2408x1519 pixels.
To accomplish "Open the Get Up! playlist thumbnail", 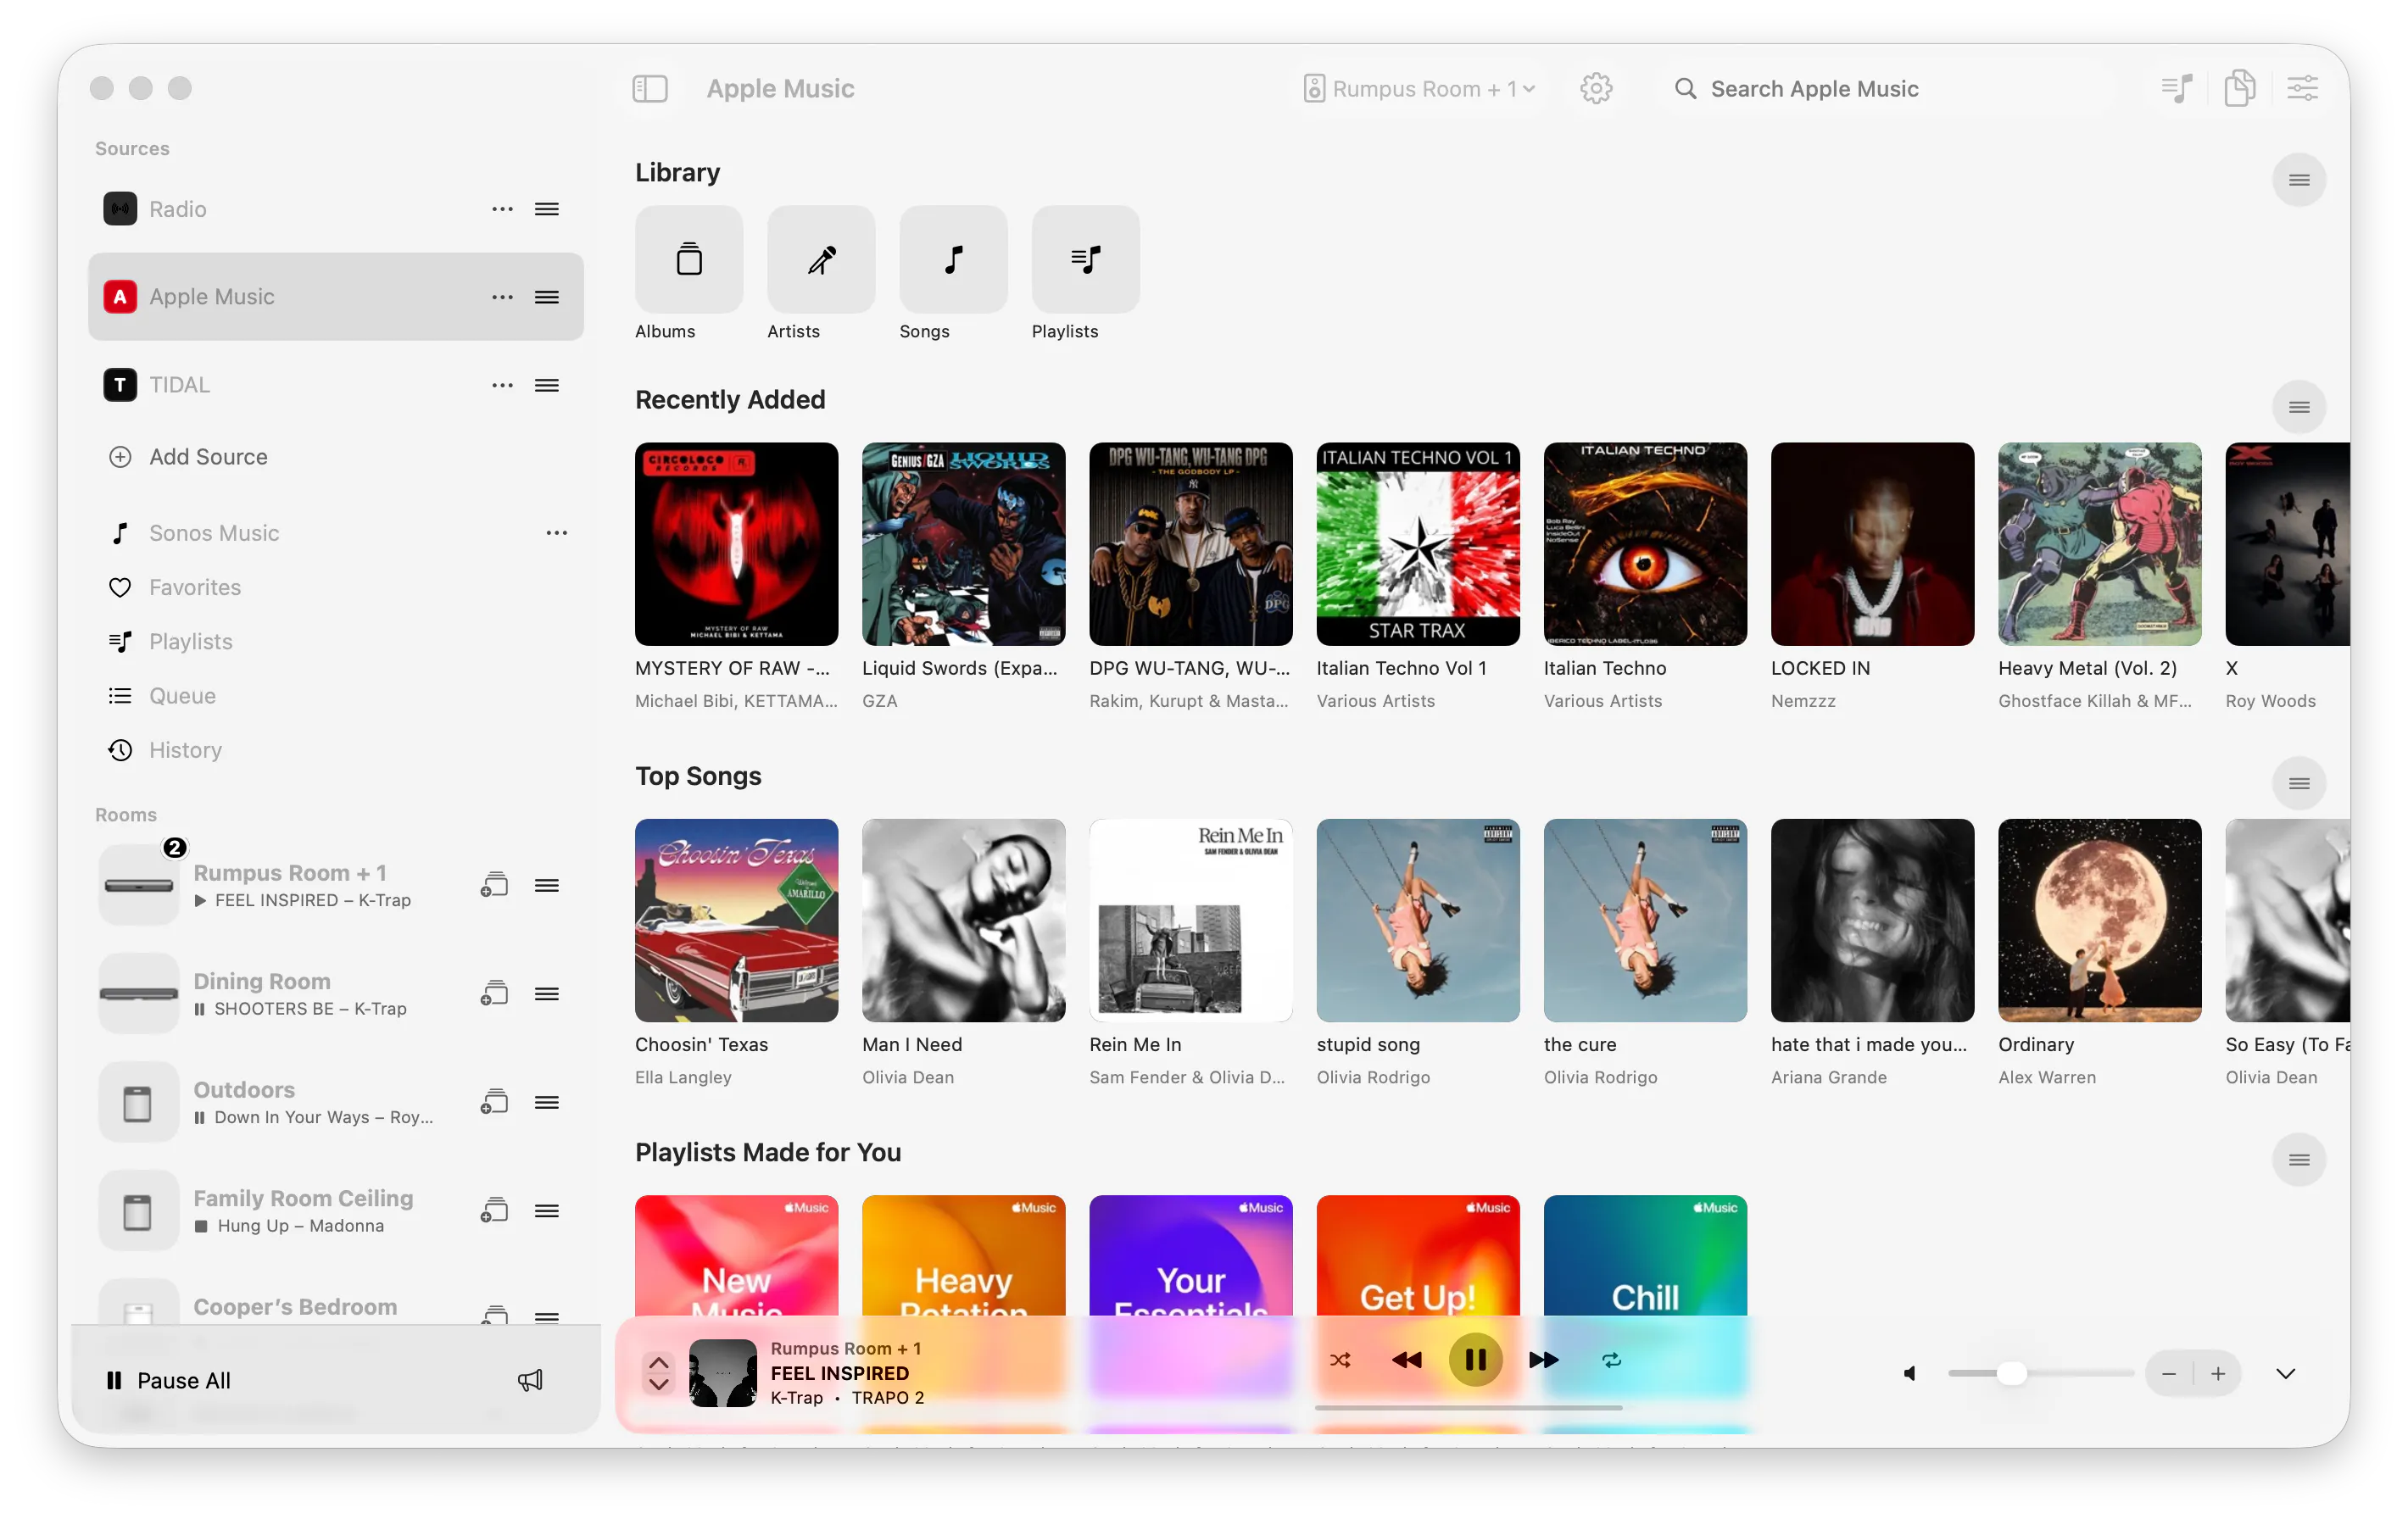I will (1417, 1255).
